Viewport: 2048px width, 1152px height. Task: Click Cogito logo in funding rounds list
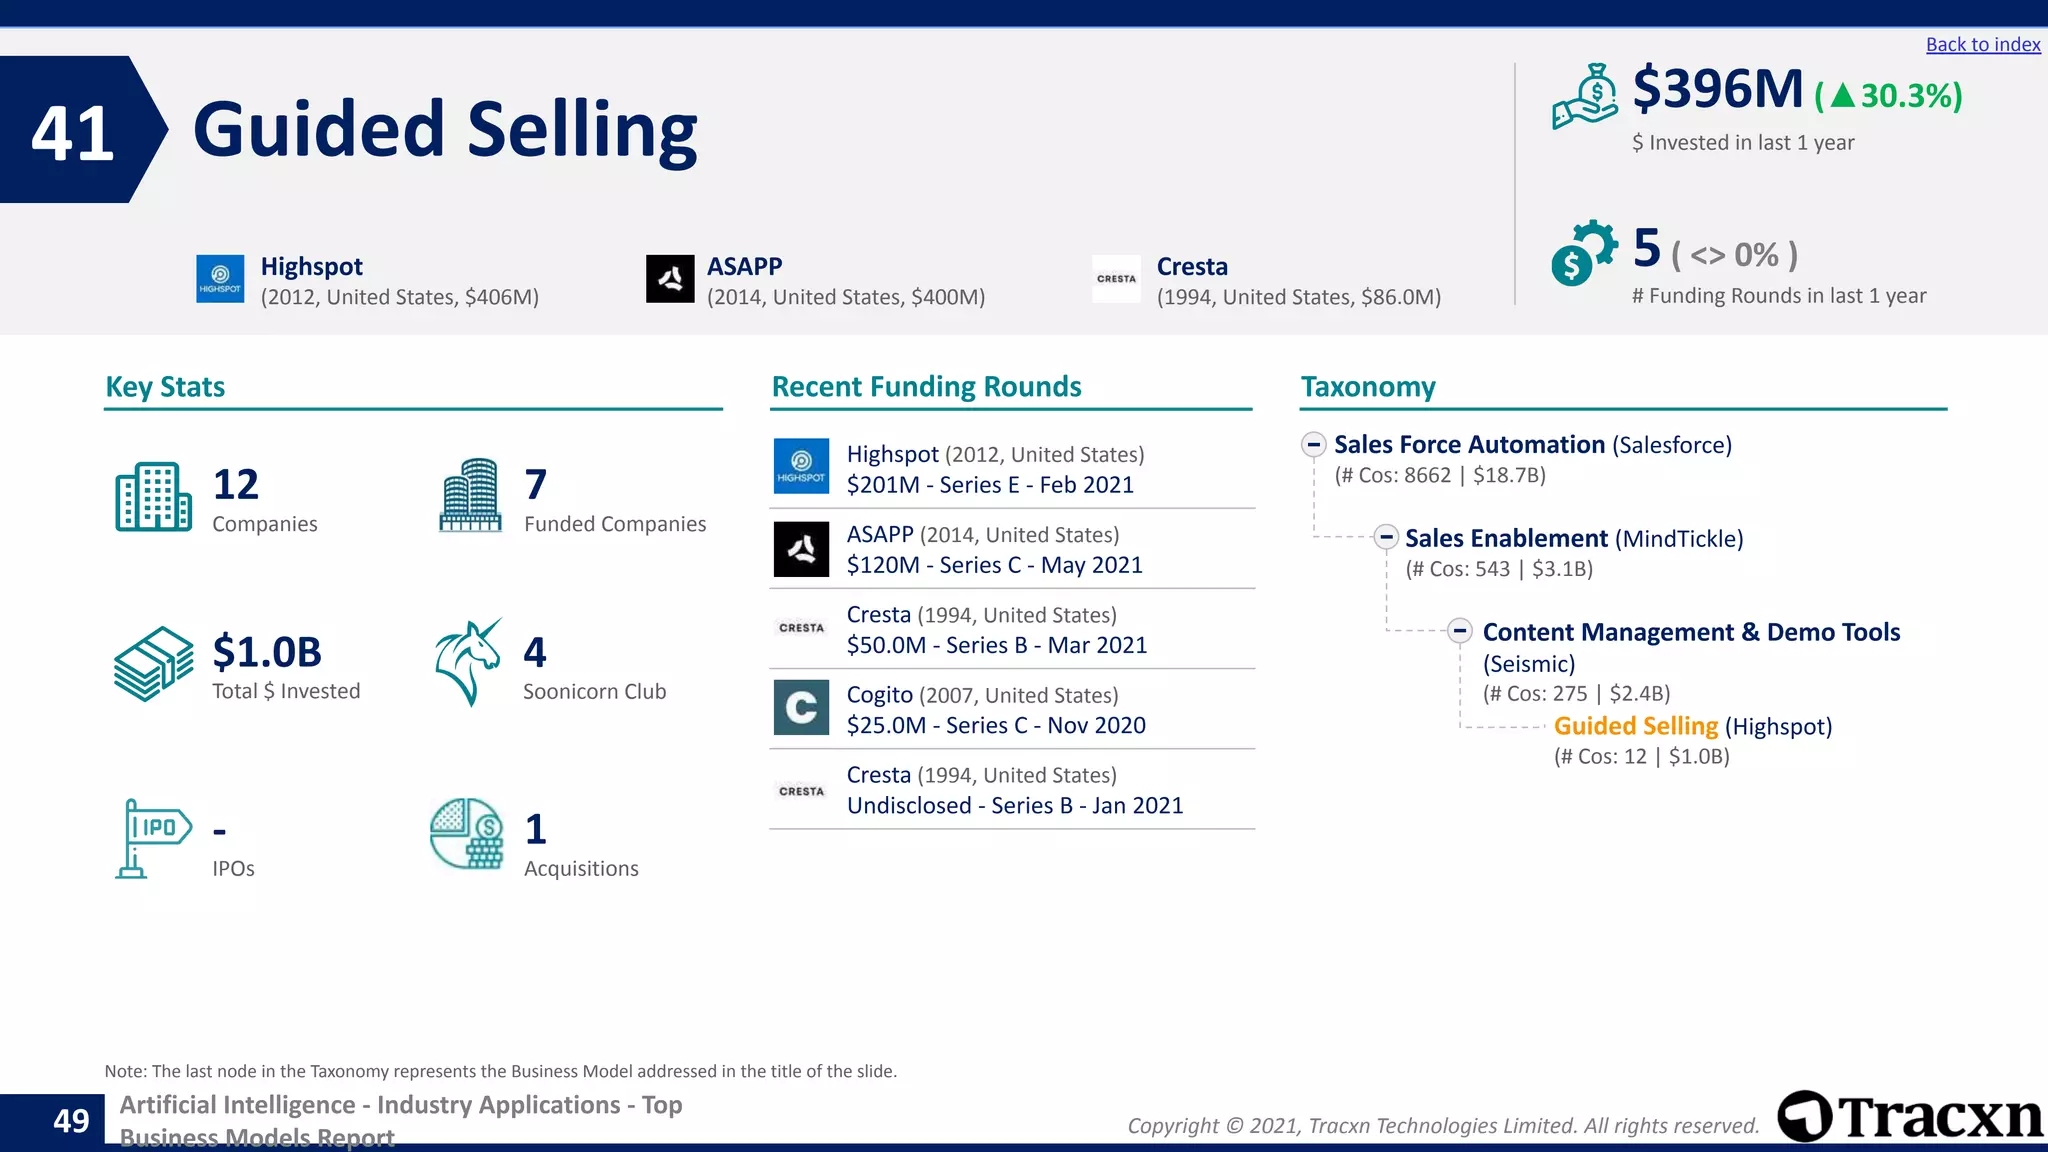[801, 708]
